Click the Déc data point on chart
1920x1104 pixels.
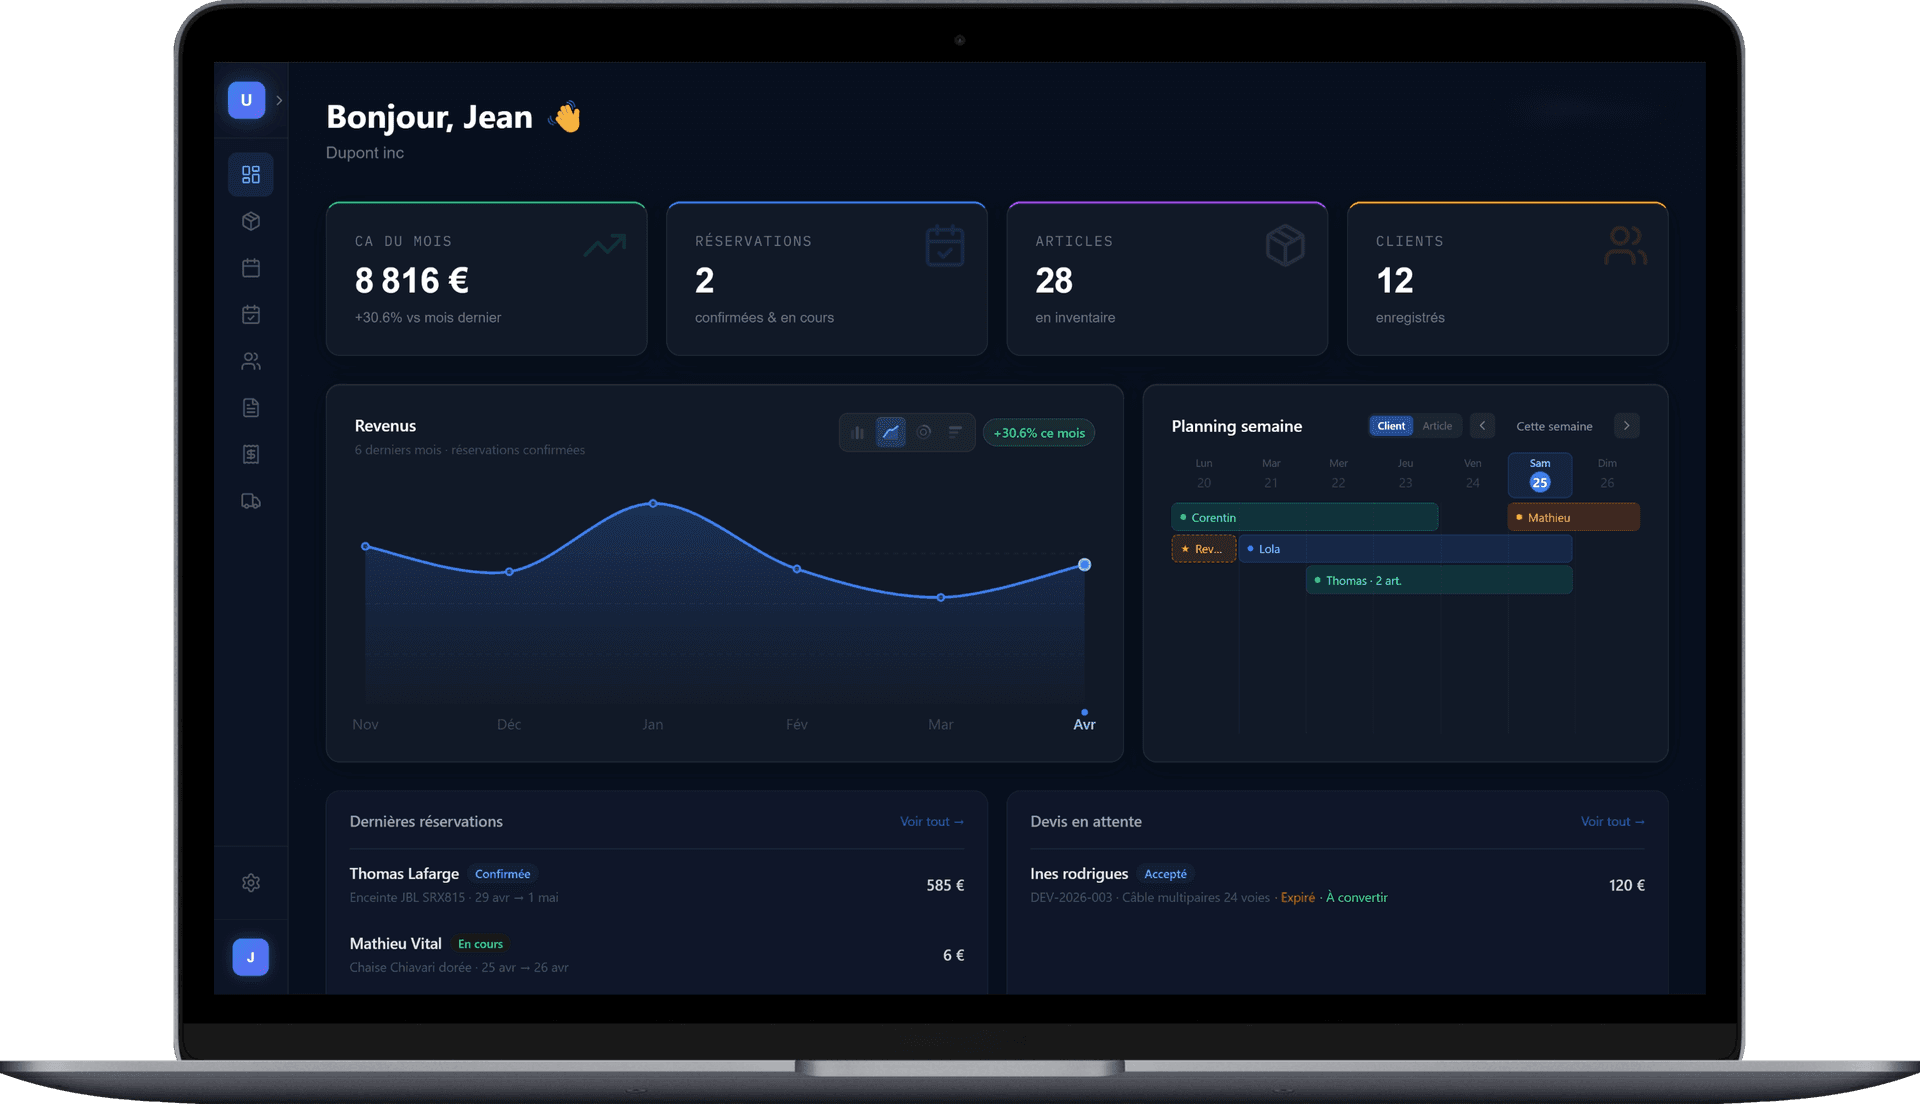tap(509, 572)
